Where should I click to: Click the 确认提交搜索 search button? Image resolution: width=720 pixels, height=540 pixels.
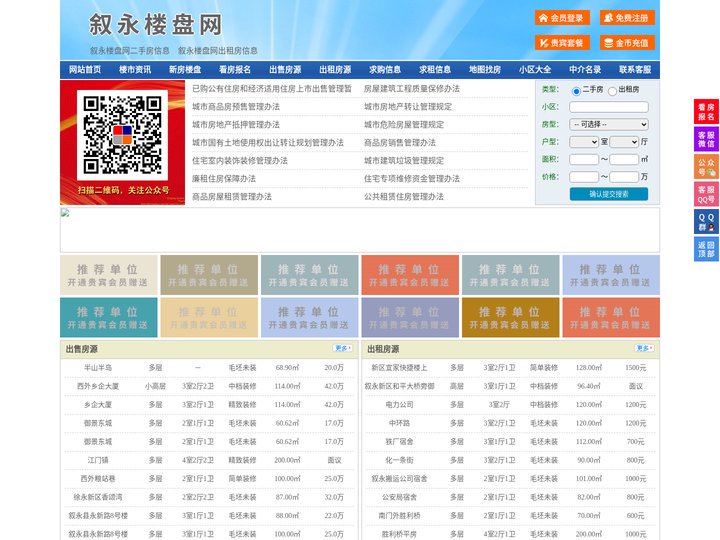(x=609, y=194)
